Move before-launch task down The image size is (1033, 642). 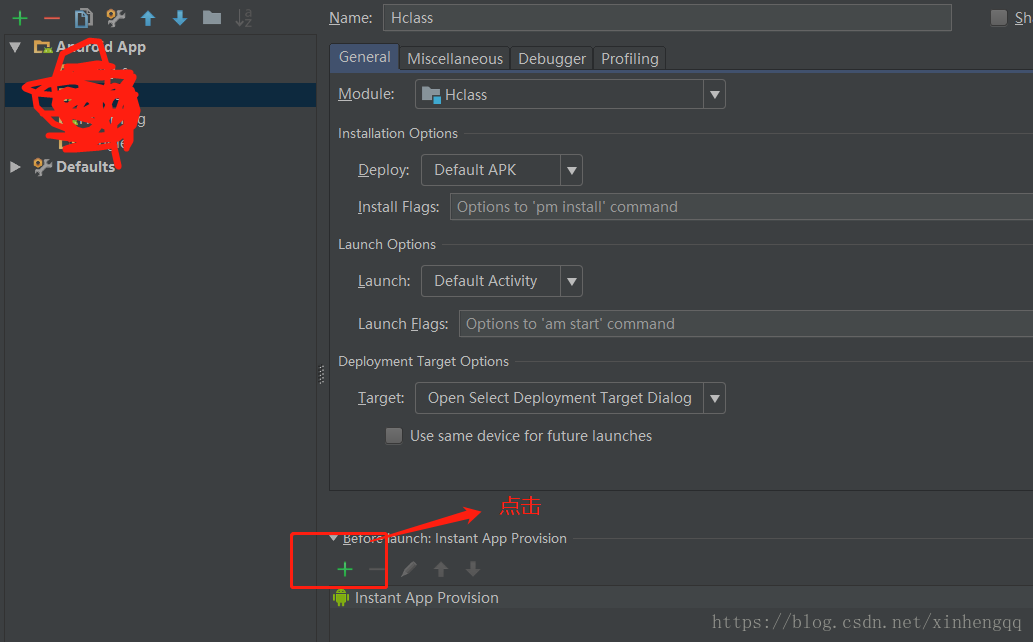(x=472, y=569)
